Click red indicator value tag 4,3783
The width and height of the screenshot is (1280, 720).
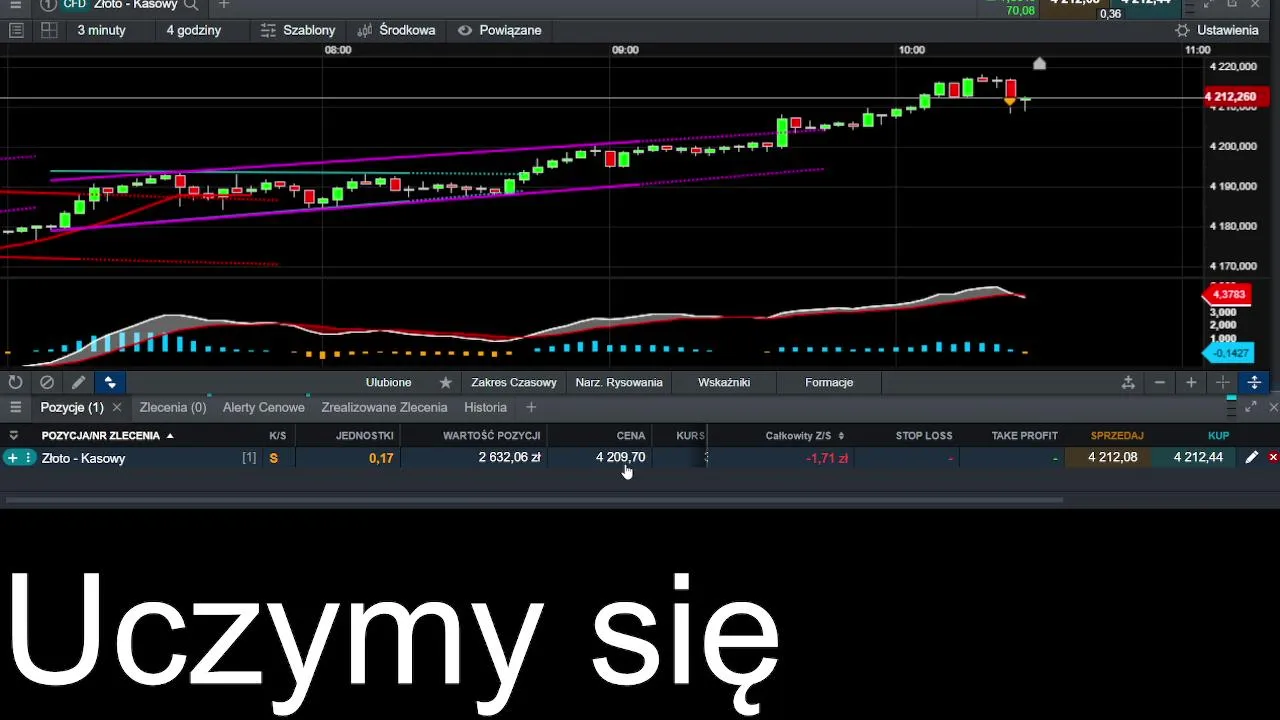(x=1228, y=294)
